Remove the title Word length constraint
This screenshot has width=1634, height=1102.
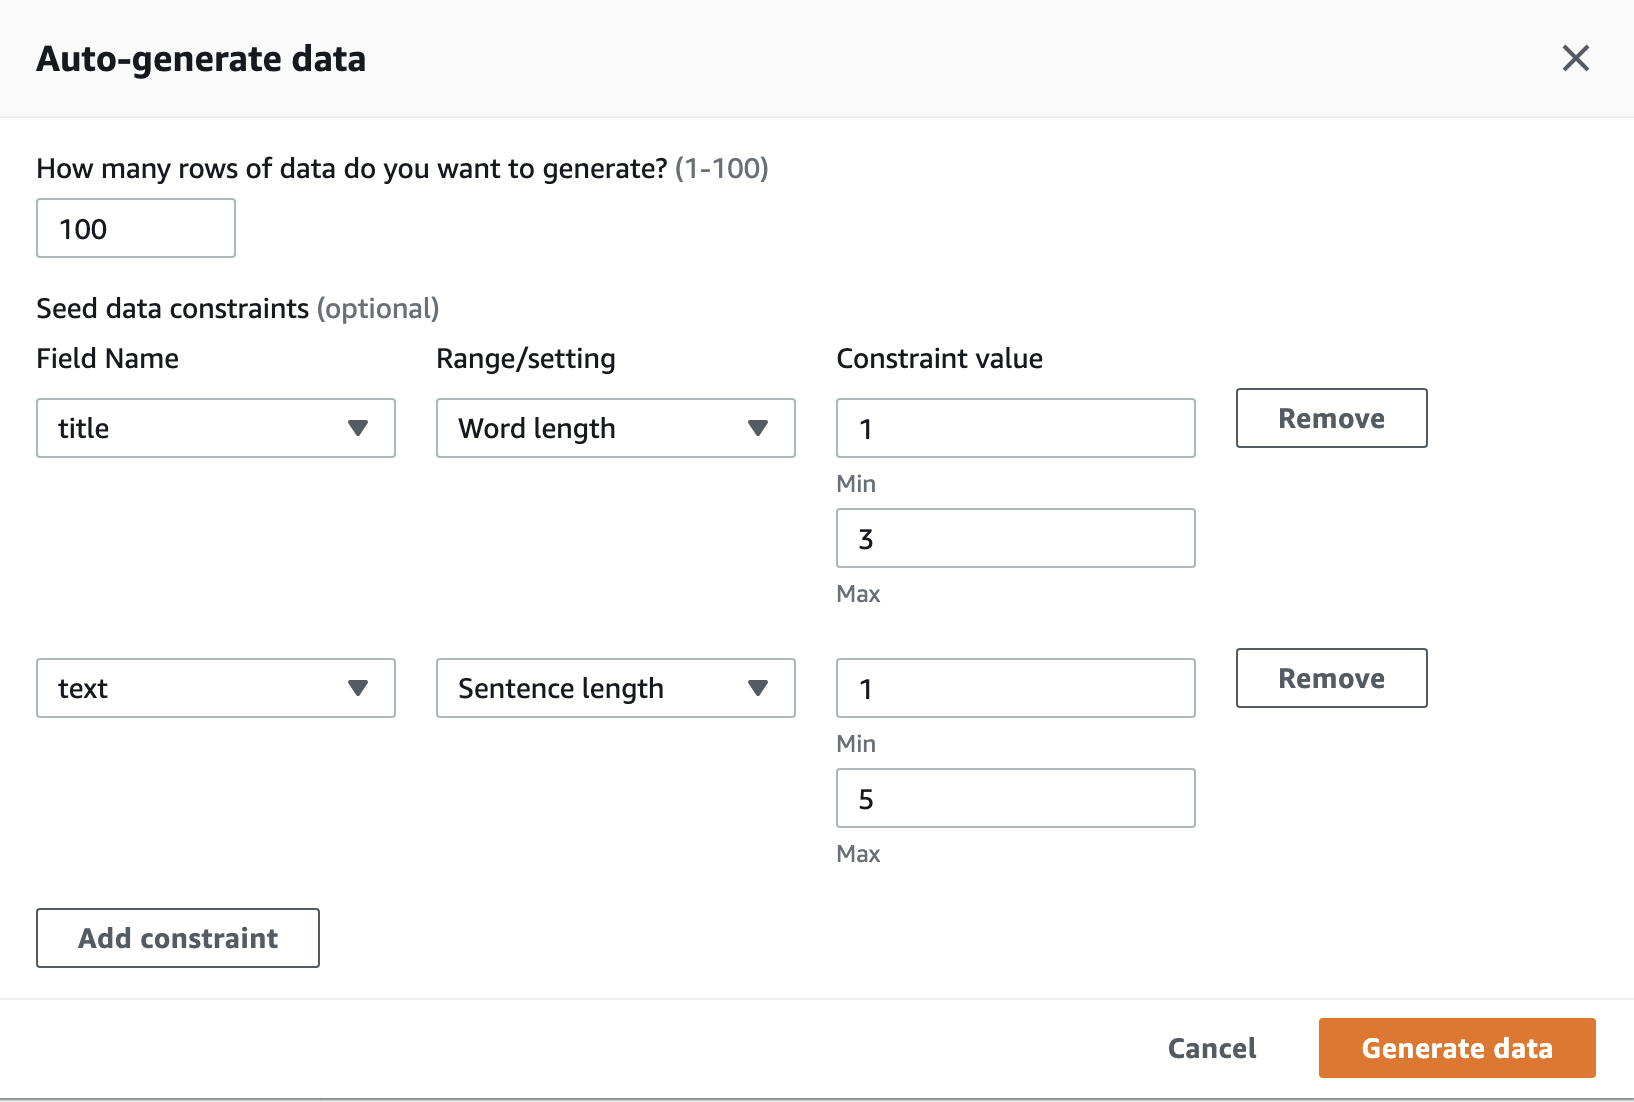[1332, 418]
